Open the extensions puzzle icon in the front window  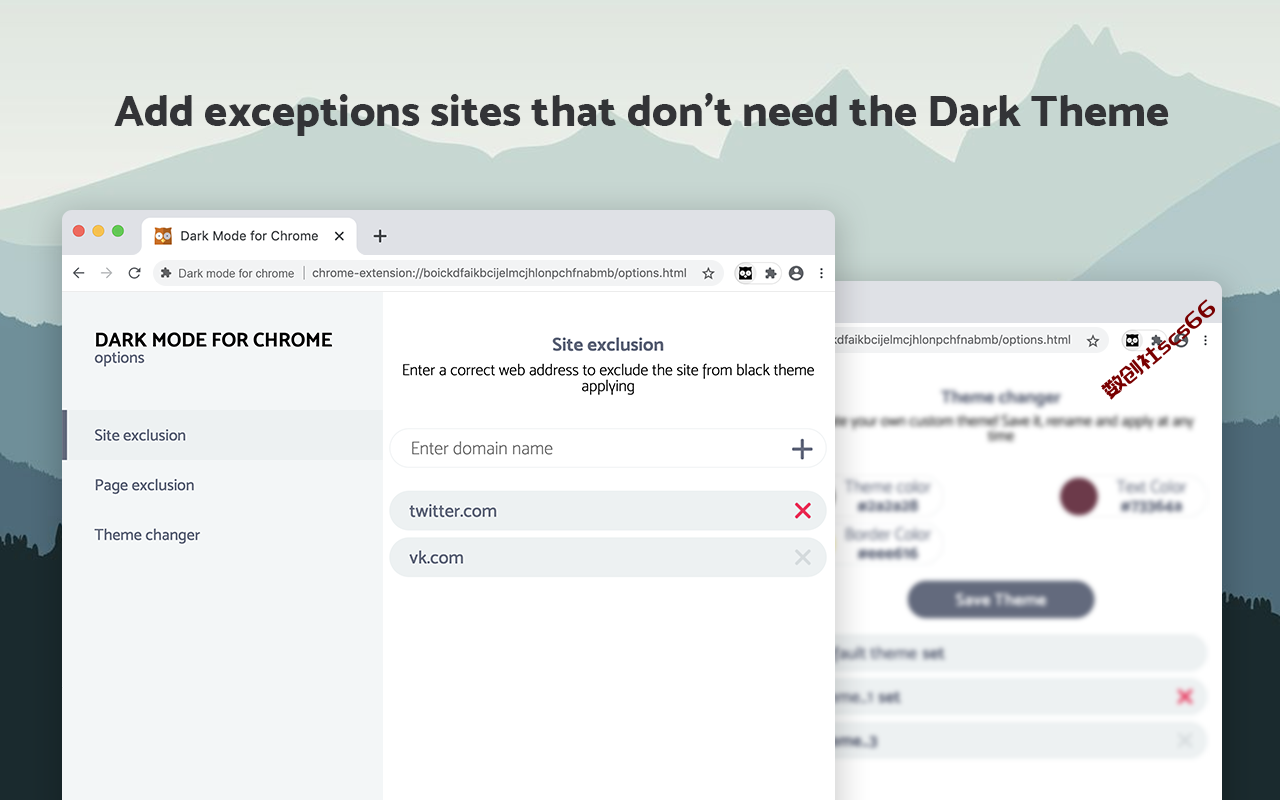[770, 273]
